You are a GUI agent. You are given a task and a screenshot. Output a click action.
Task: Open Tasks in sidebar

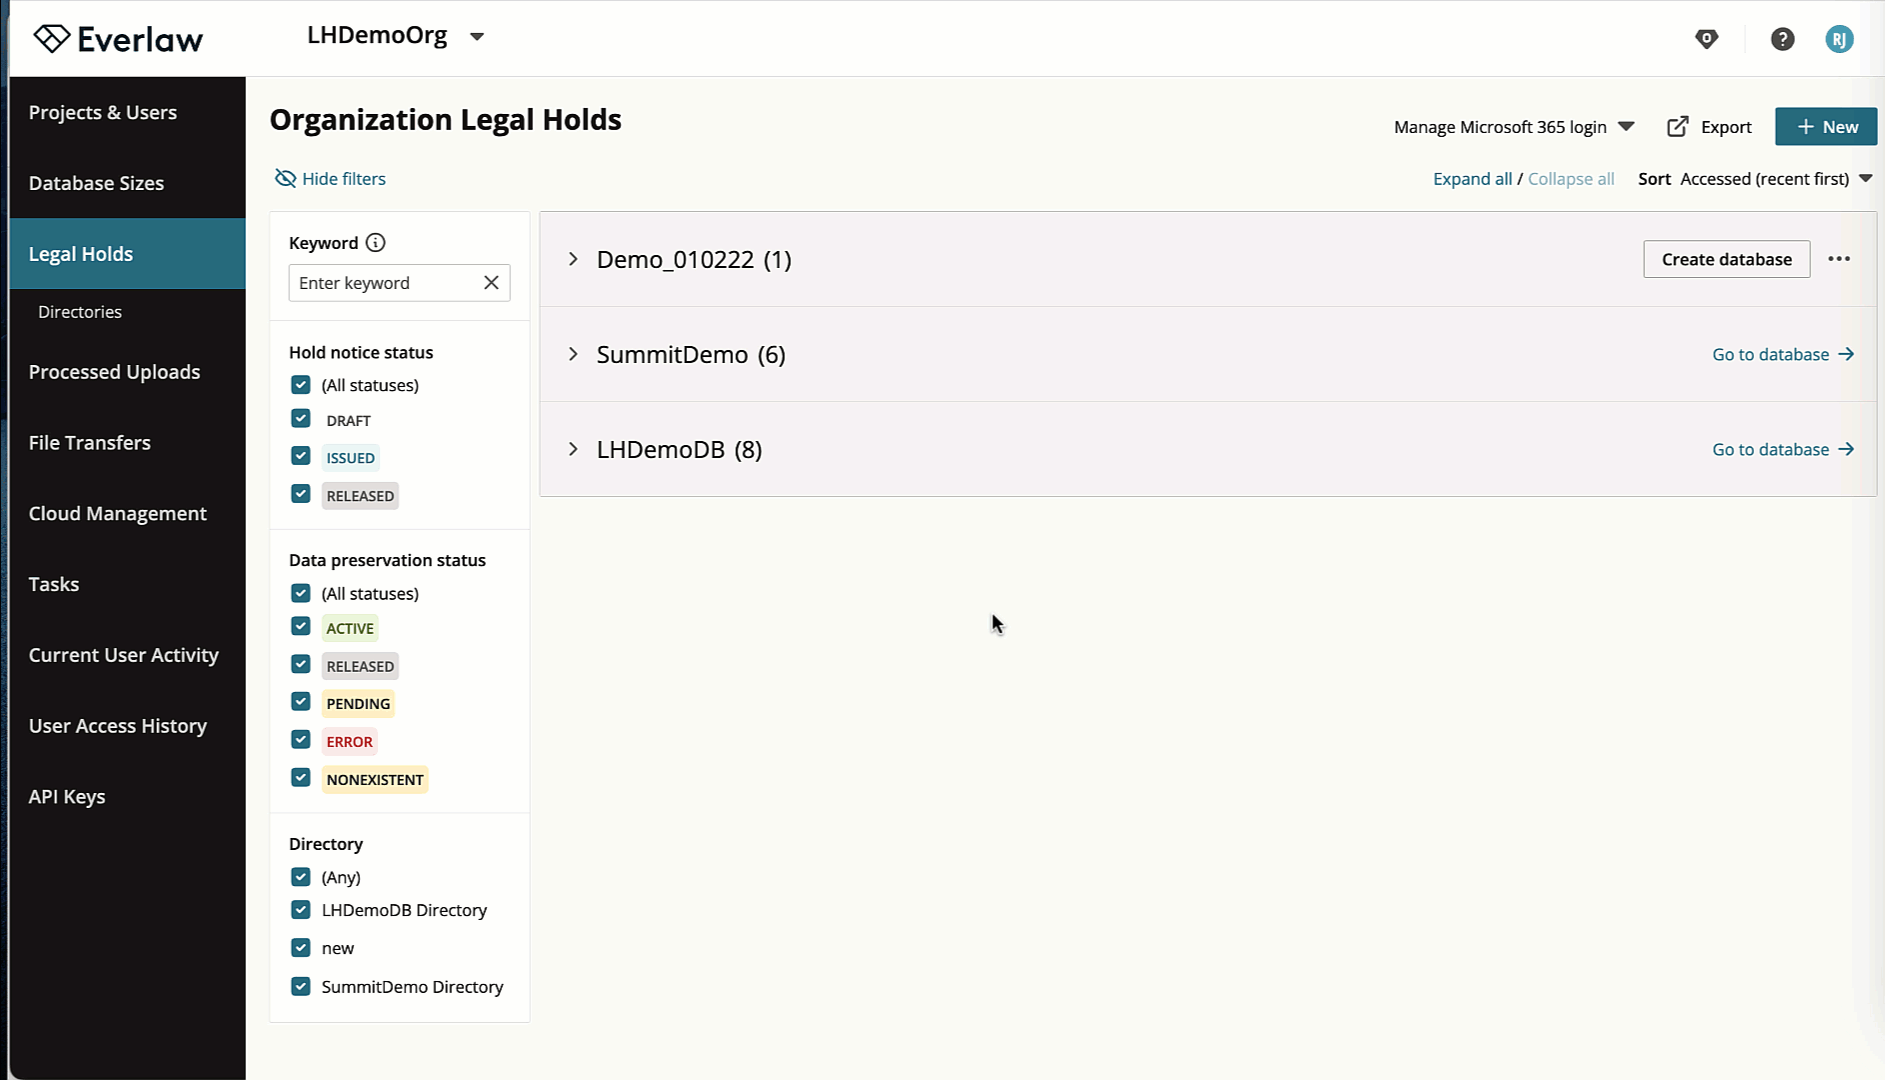coord(127,584)
